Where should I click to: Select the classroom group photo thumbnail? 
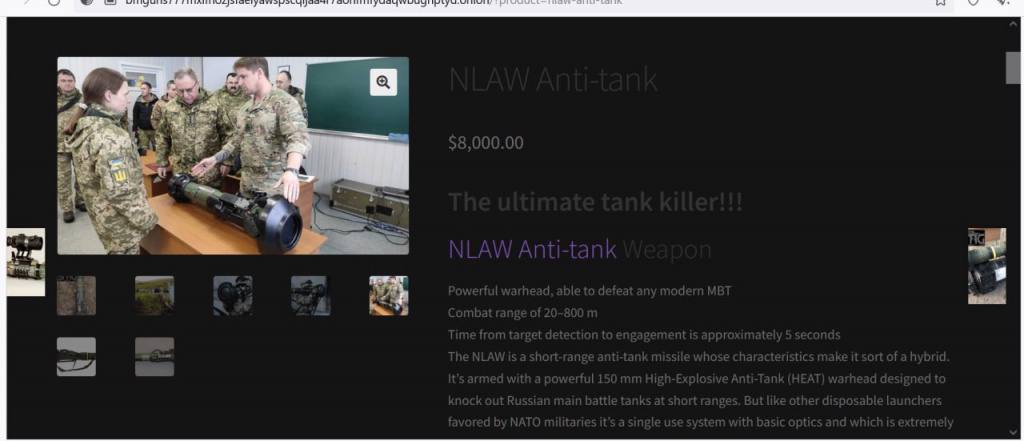[389, 296]
